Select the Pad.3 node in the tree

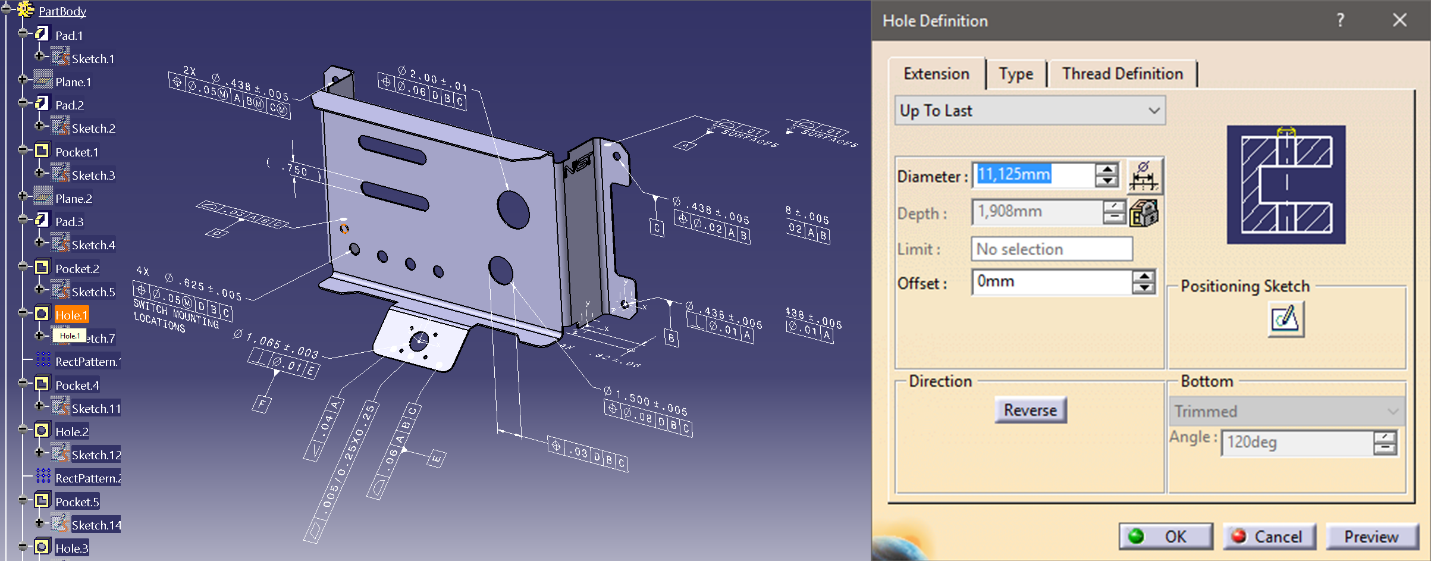point(69,222)
